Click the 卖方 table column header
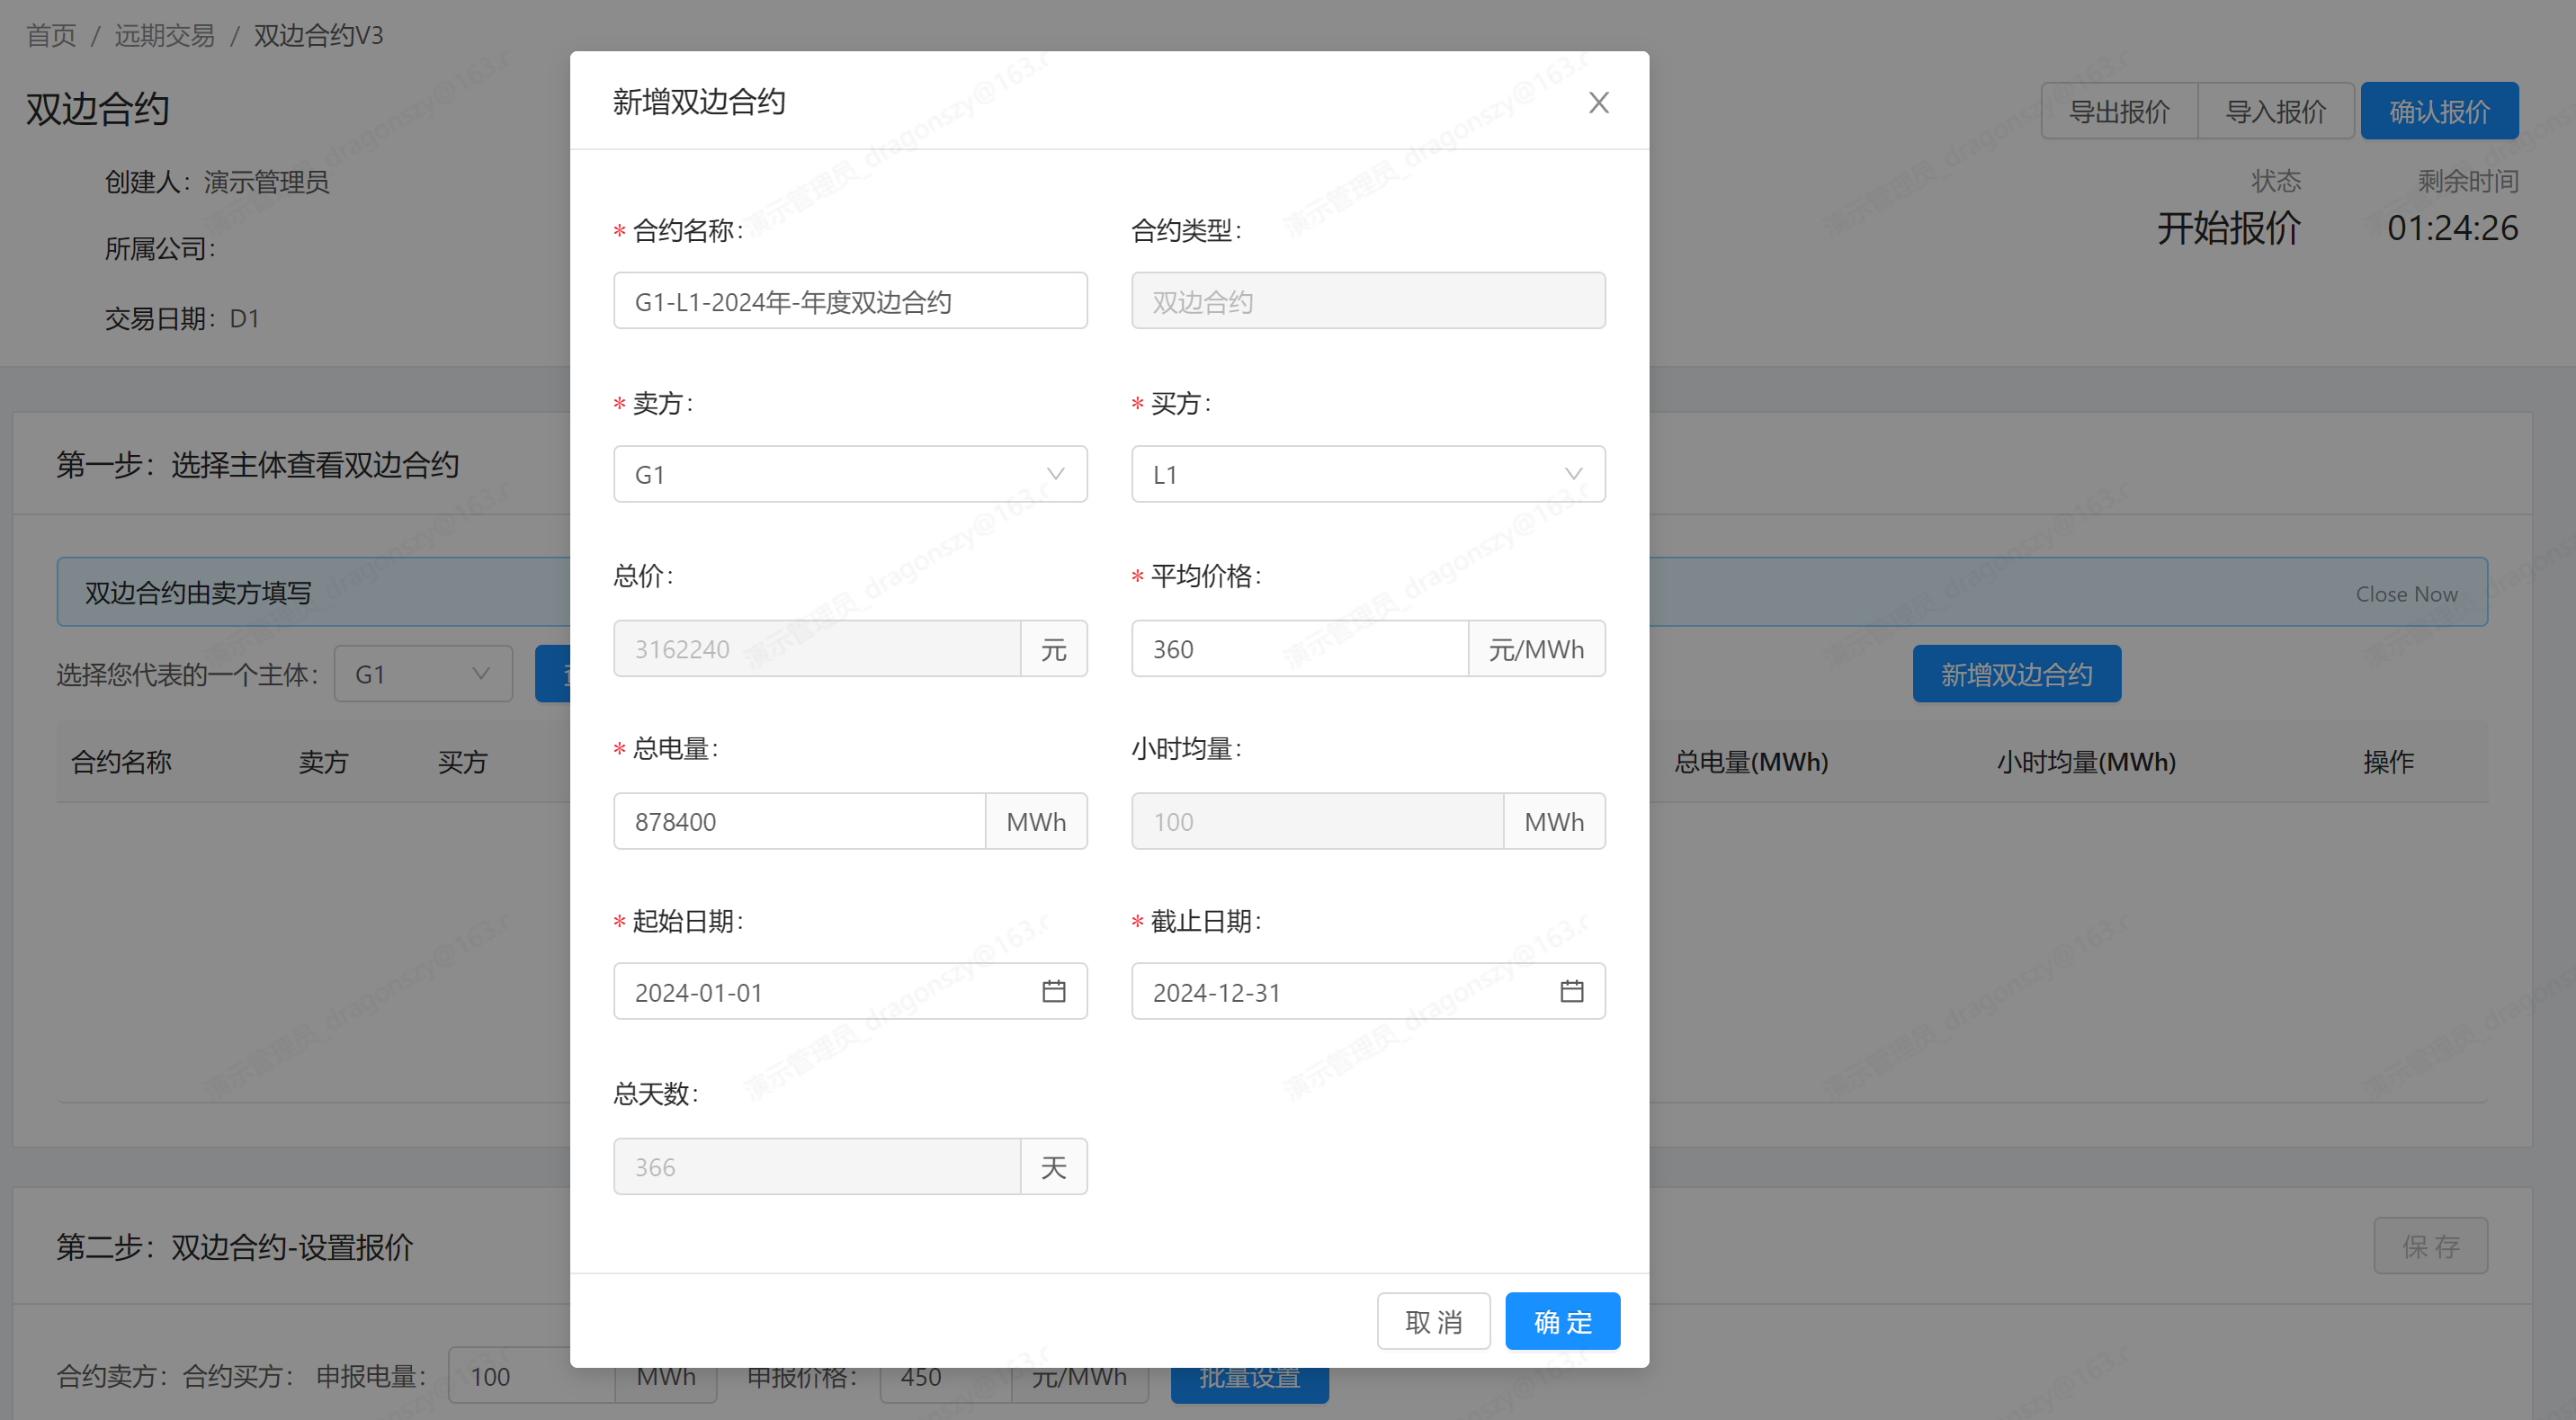The image size is (2576, 1420). pyautogui.click(x=323, y=762)
